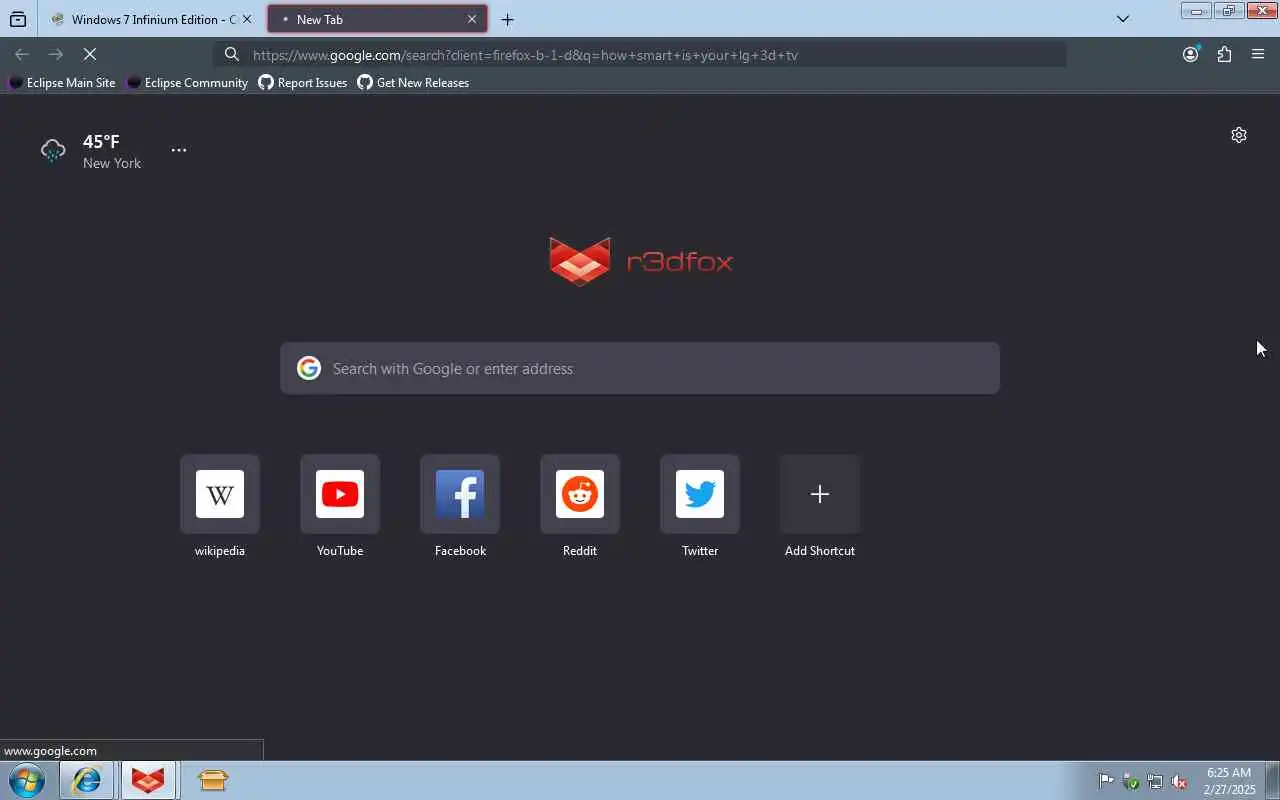This screenshot has height=800, width=1280.
Task: Open the Action Center flag tray icon
Action: (1106, 781)
